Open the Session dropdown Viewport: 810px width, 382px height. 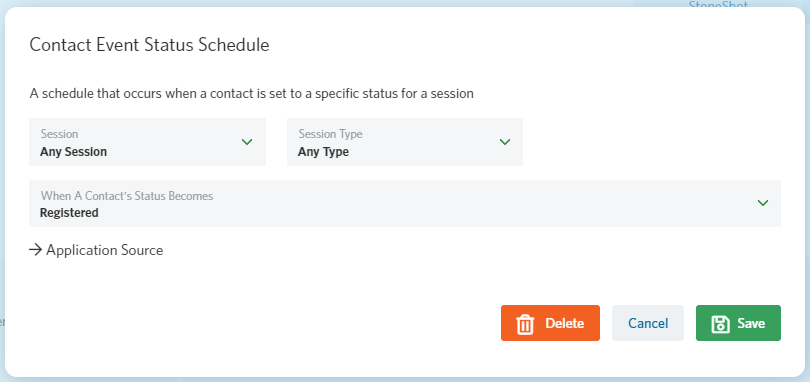147,142
